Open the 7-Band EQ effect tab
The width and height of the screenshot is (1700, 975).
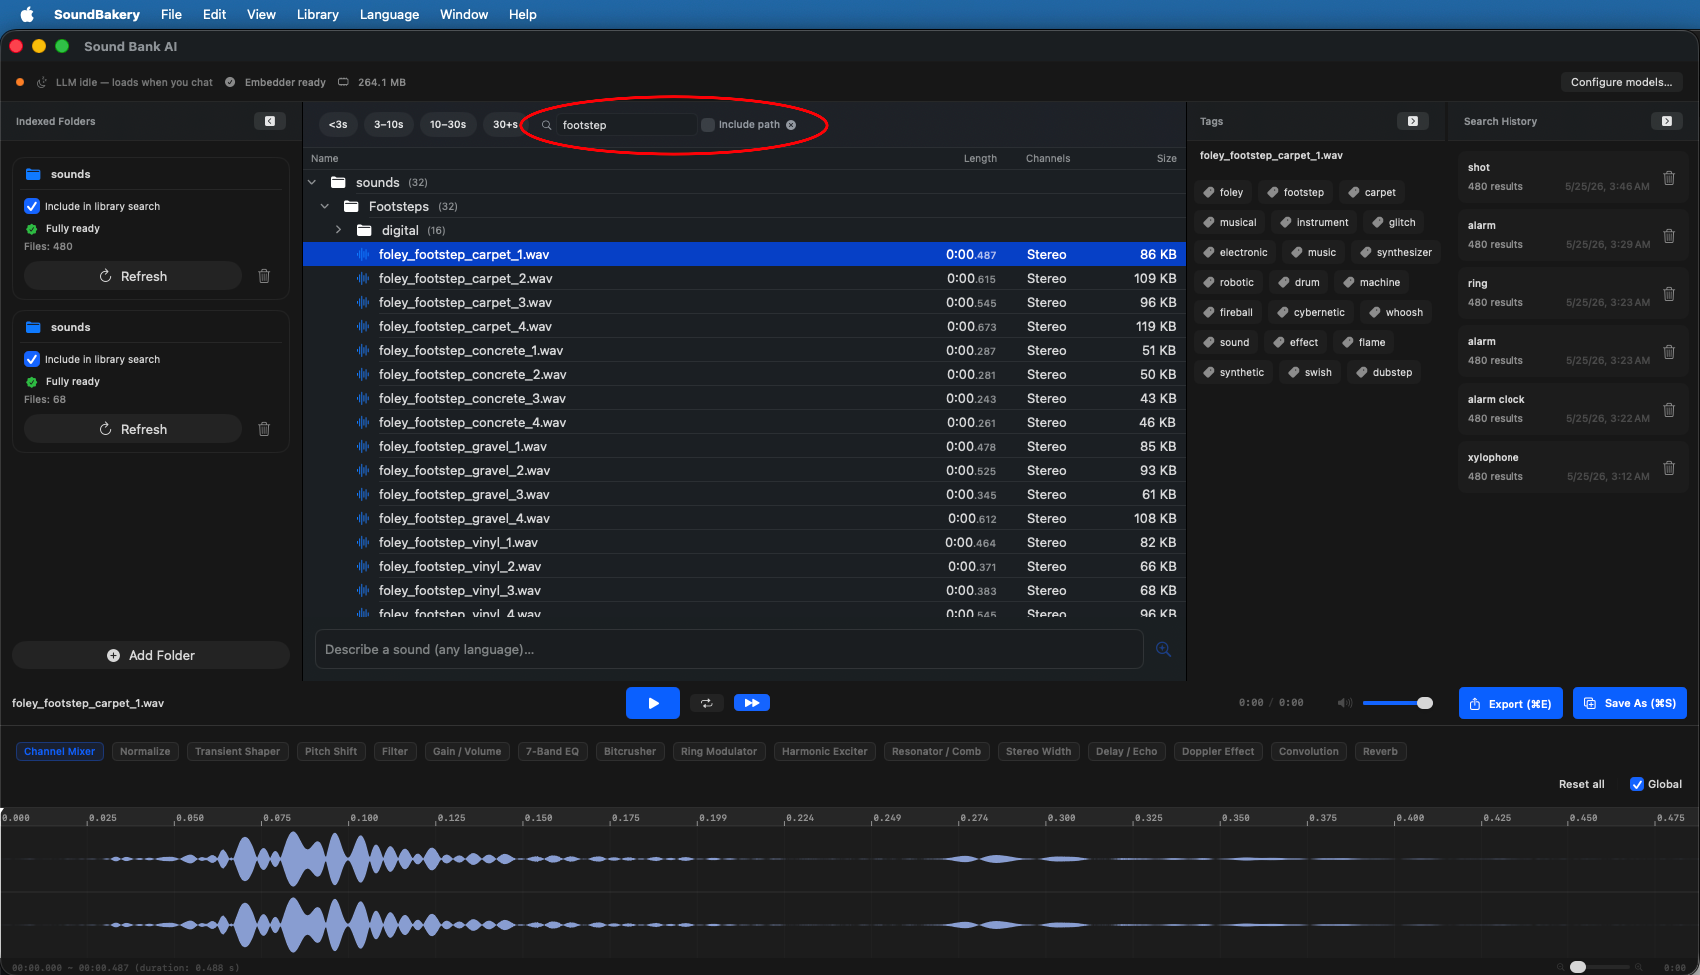click(x=552, y=751)
